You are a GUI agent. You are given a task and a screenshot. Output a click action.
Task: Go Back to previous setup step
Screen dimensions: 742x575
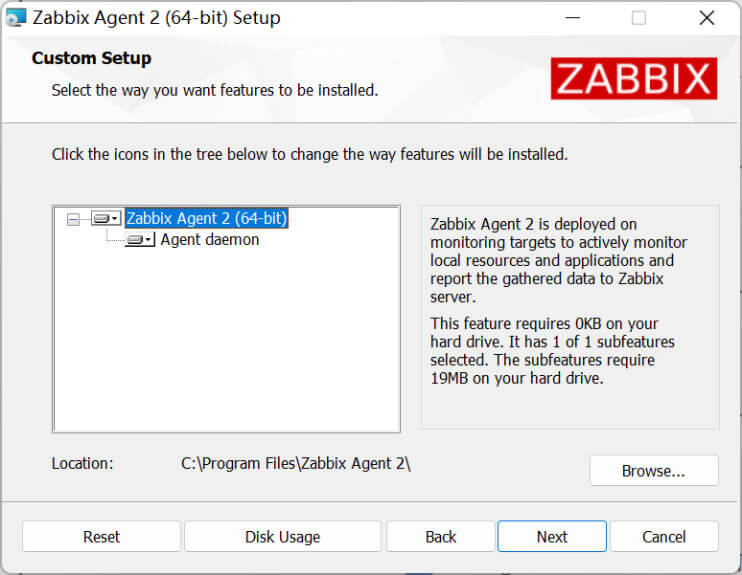coord(441,536)
